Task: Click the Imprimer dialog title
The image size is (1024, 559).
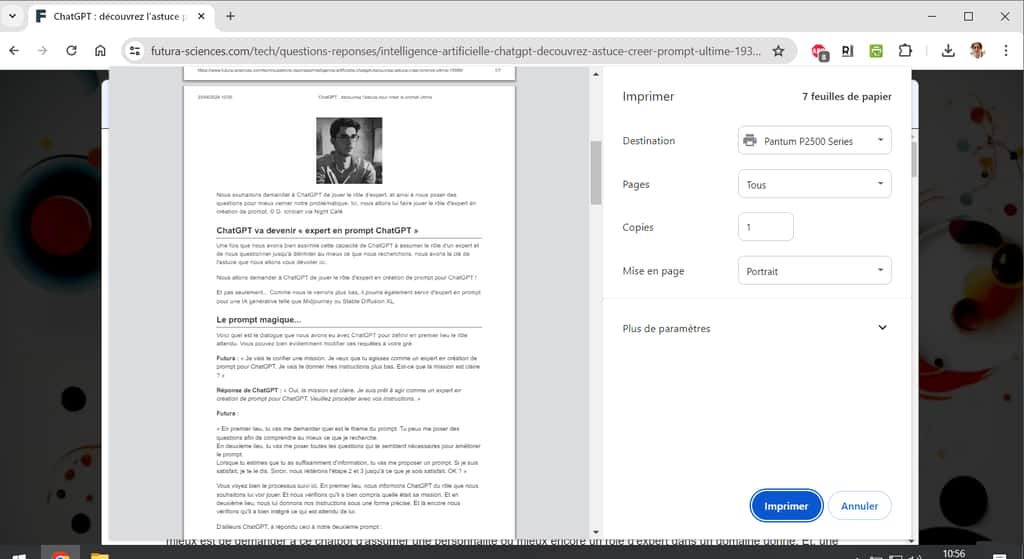Action: [x=648, y=97]
